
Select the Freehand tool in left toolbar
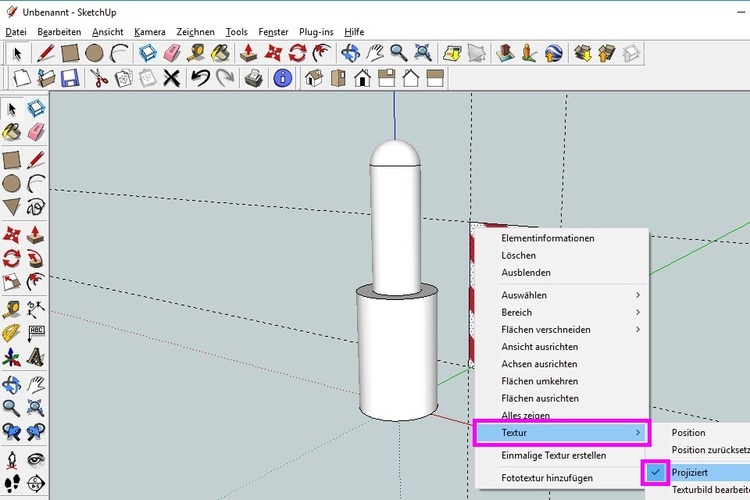(35, 208)
